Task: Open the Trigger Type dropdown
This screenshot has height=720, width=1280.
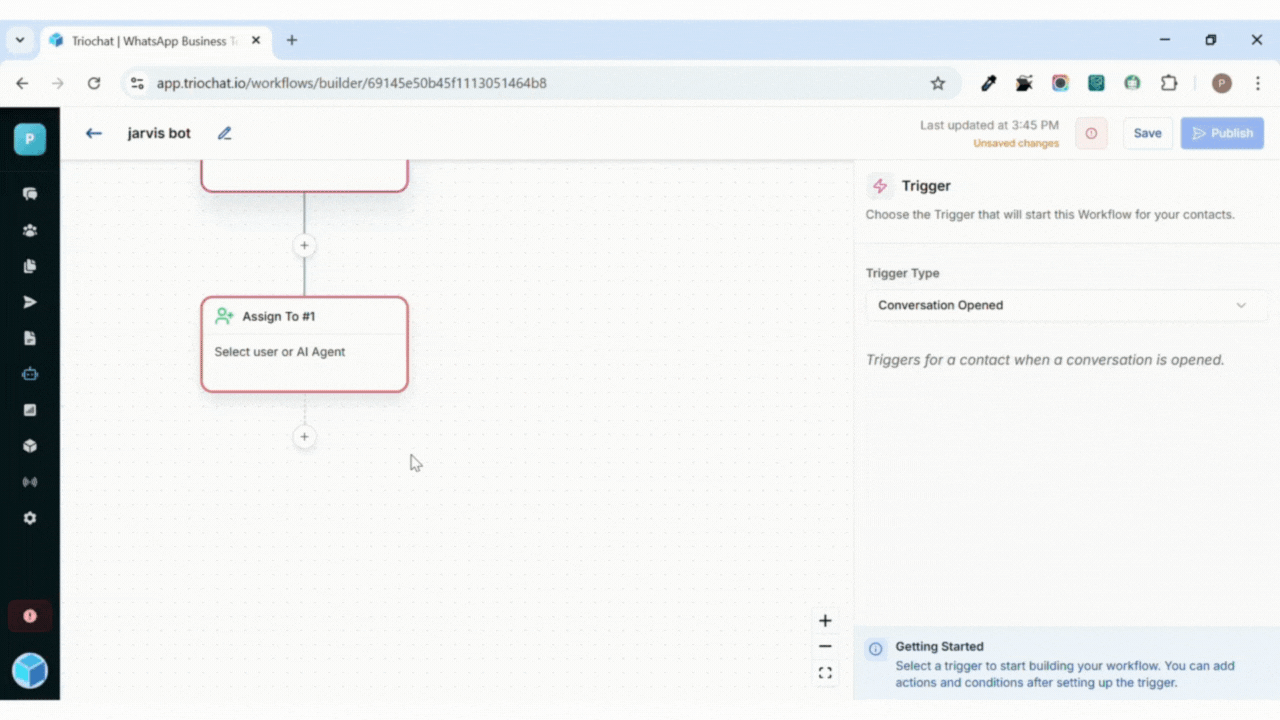Action: tap(1065, 305)
